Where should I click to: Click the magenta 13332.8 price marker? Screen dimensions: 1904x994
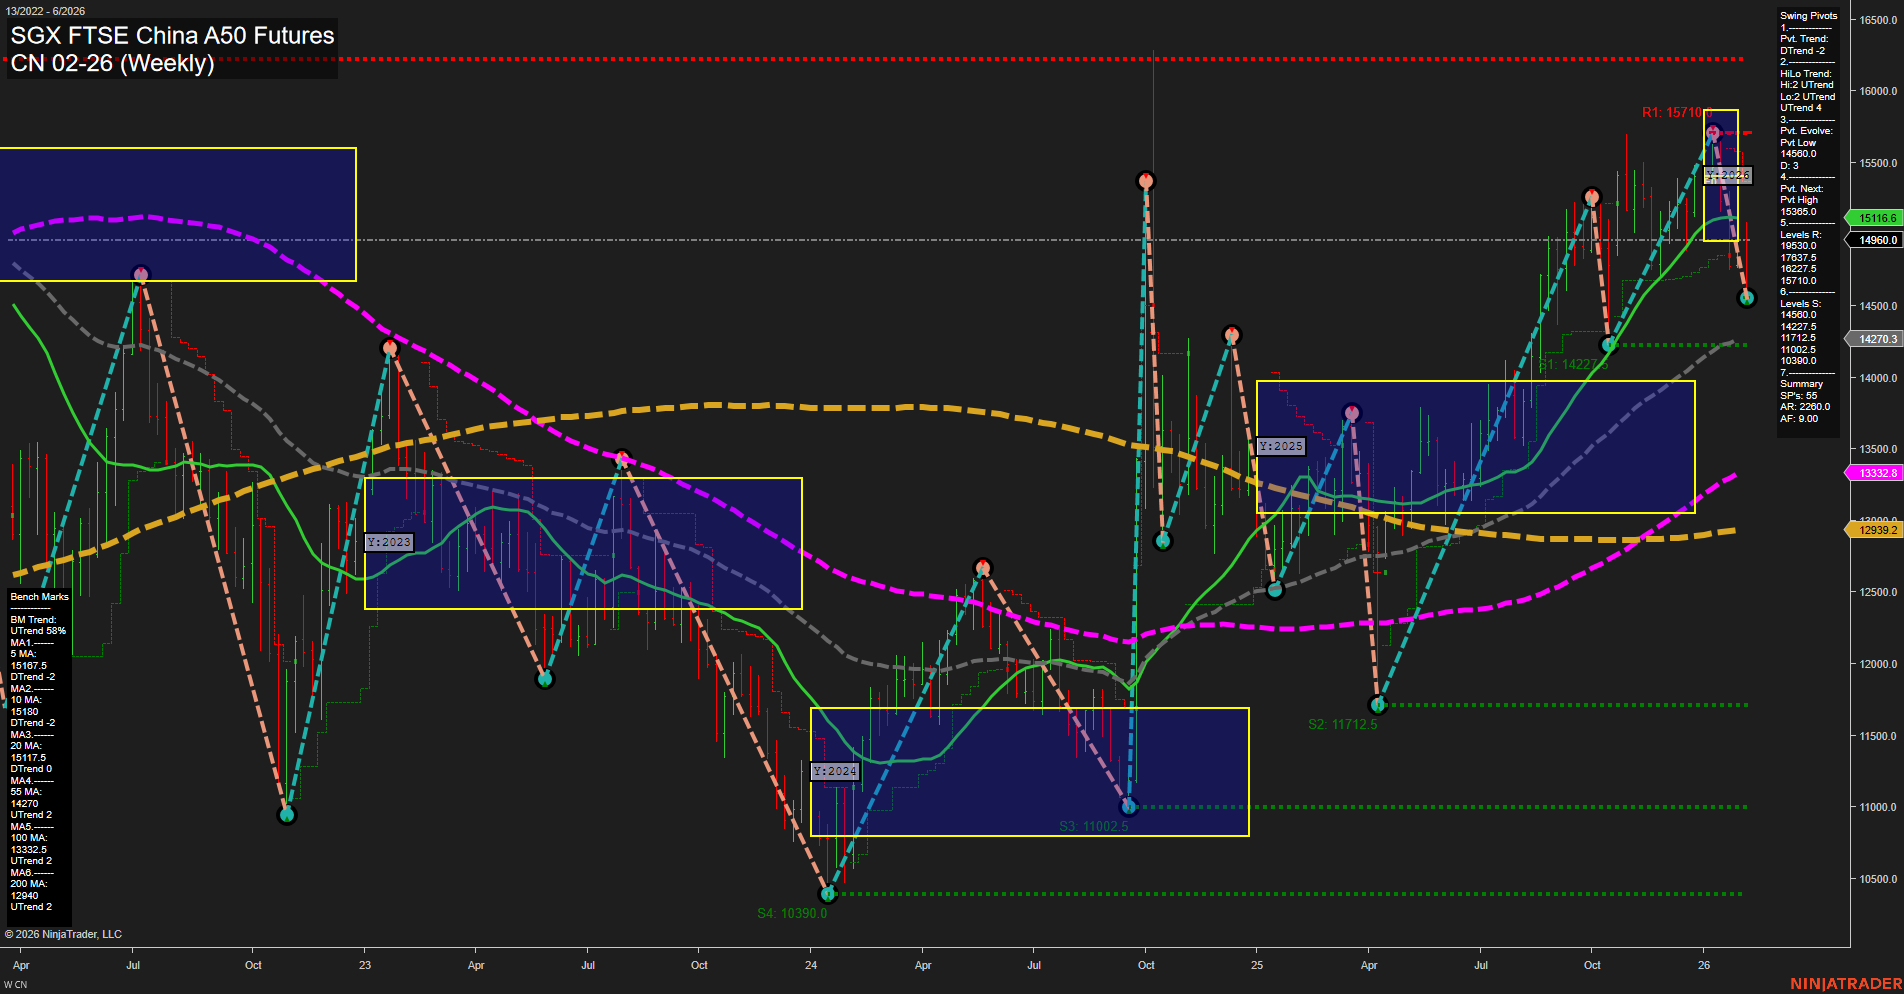1876,472
